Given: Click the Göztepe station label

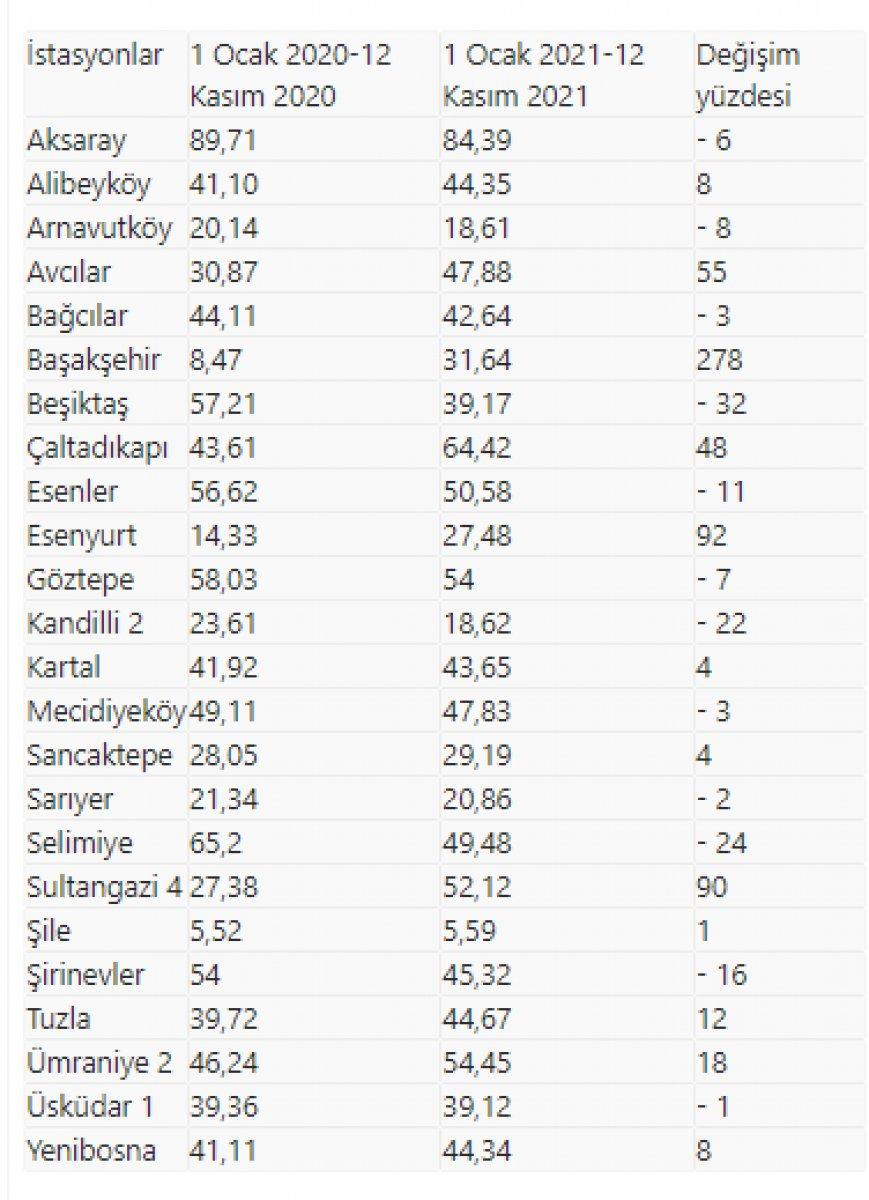Looking at the screenshot, I should [x=80, y=580].
